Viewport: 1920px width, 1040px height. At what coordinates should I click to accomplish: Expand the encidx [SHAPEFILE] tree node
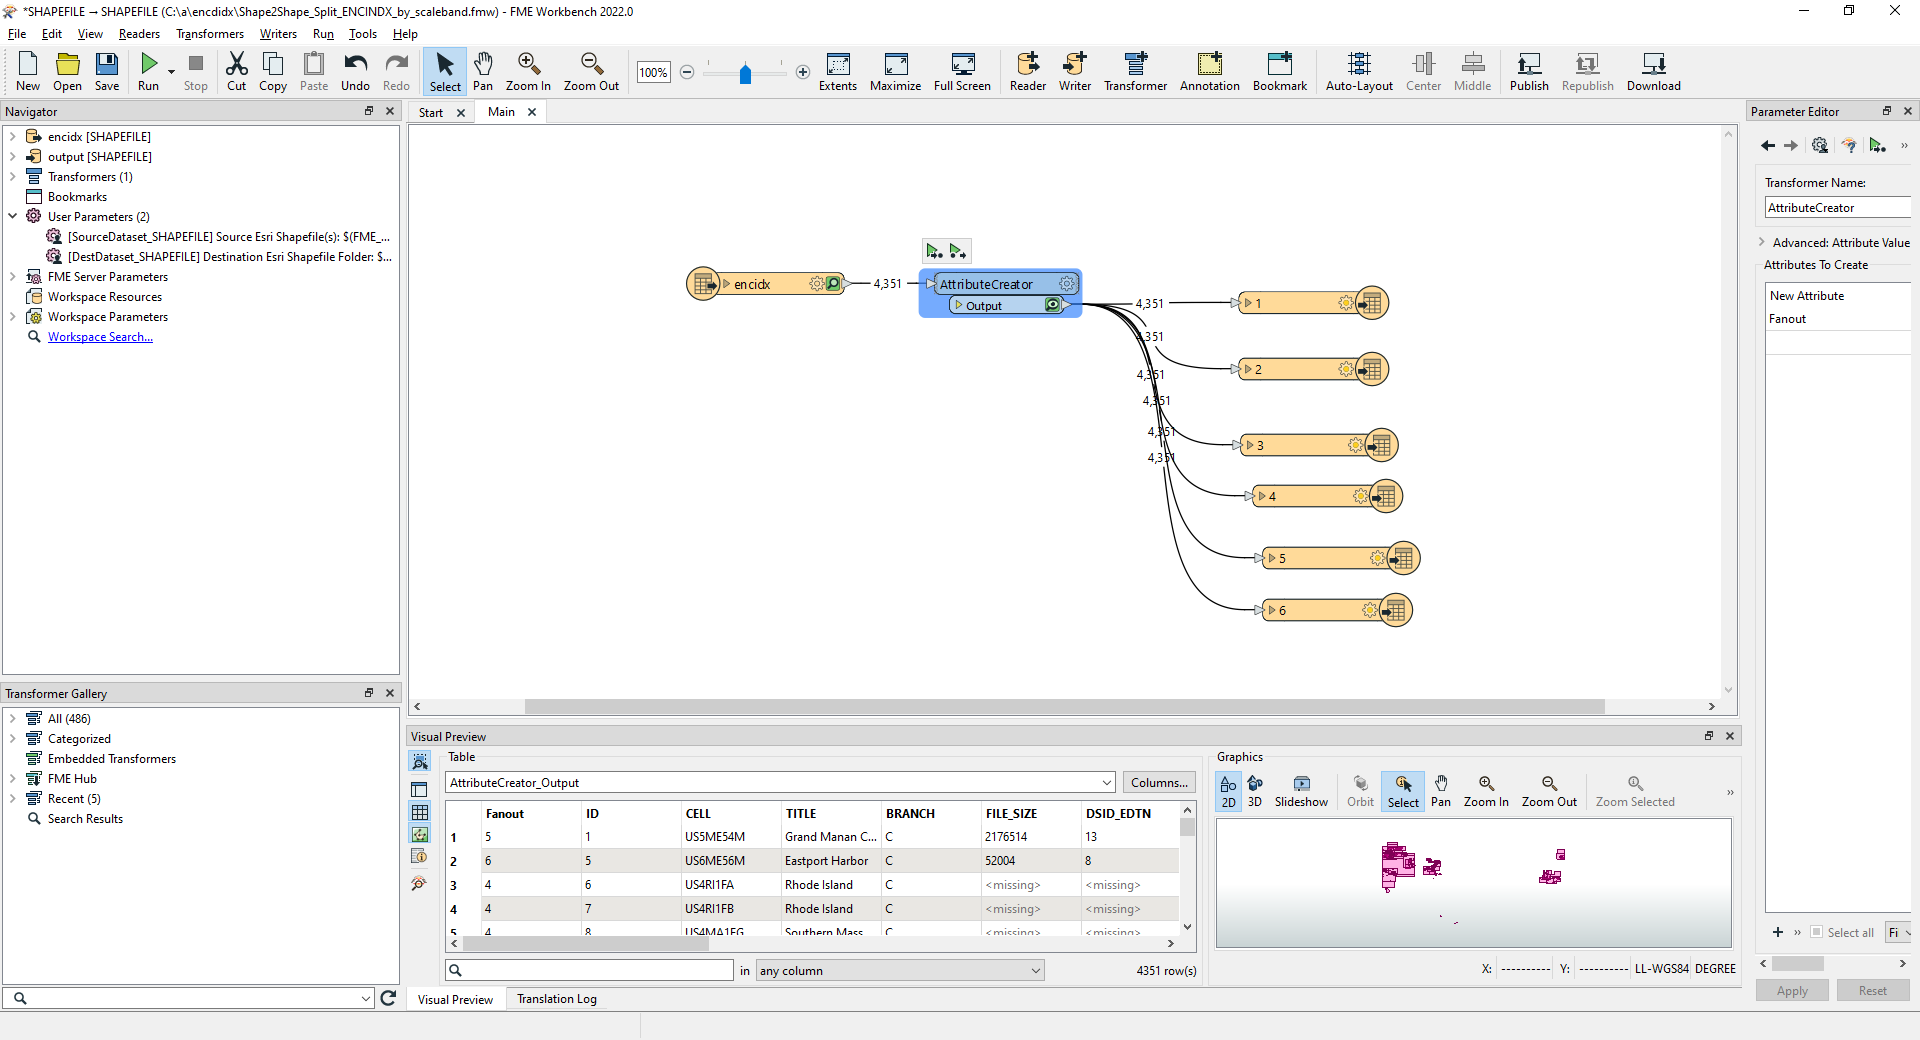[x=12, y=136]
